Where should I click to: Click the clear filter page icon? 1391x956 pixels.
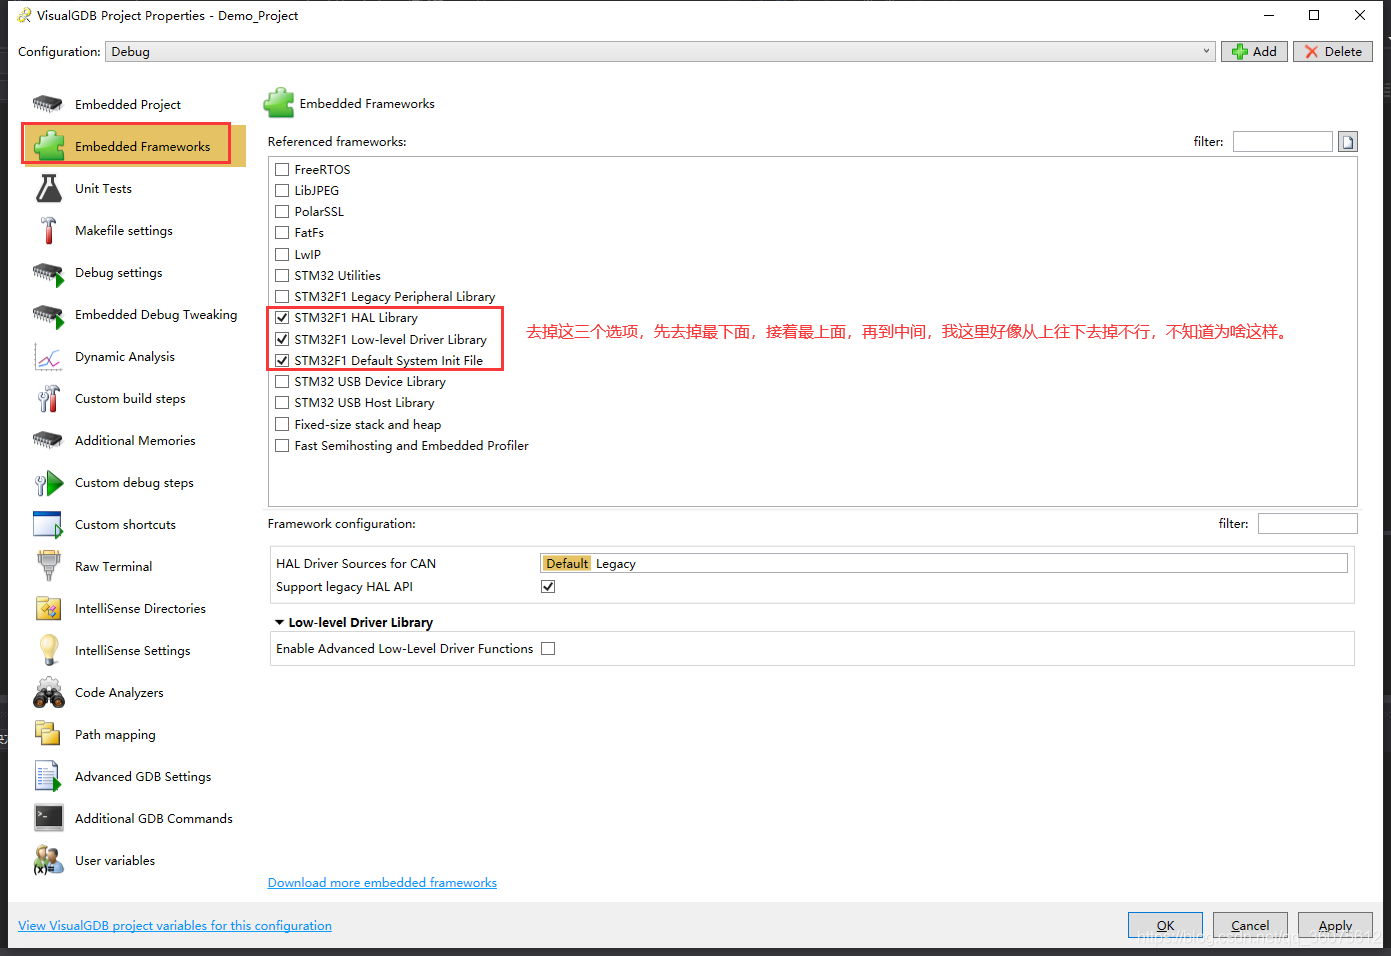click(x=1348, y=142)
